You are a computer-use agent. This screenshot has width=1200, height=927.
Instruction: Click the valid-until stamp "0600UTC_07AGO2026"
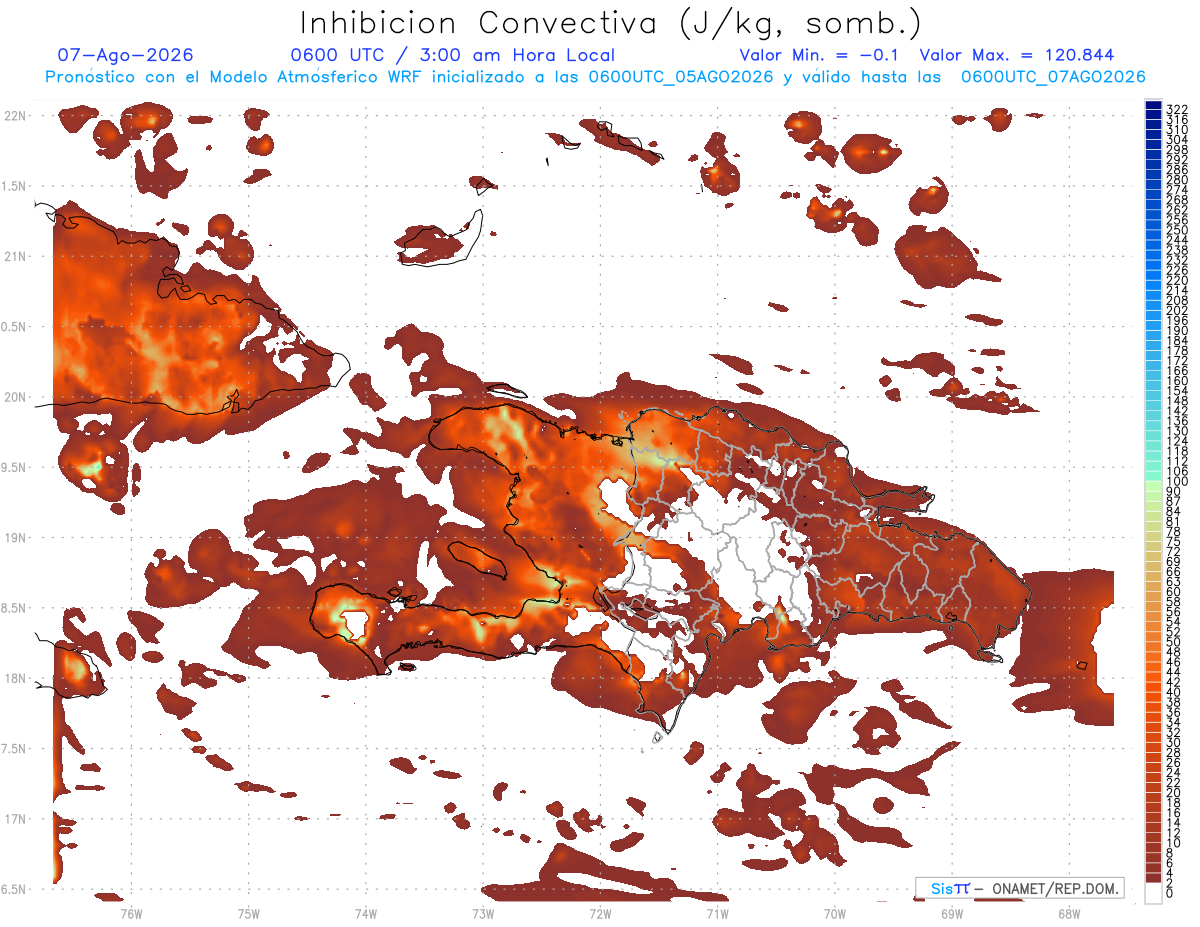[1053, 77]
